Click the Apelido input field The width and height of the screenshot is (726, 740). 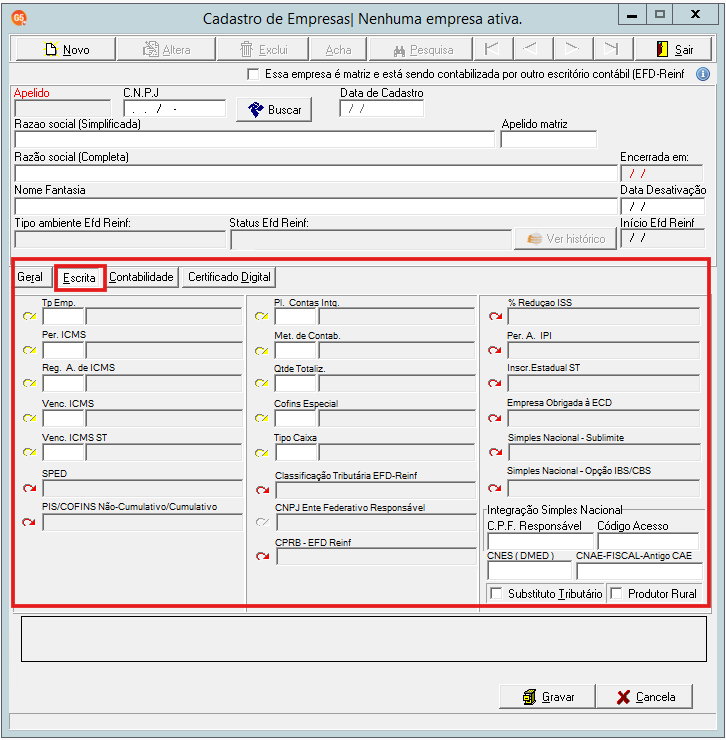point(63,109)
